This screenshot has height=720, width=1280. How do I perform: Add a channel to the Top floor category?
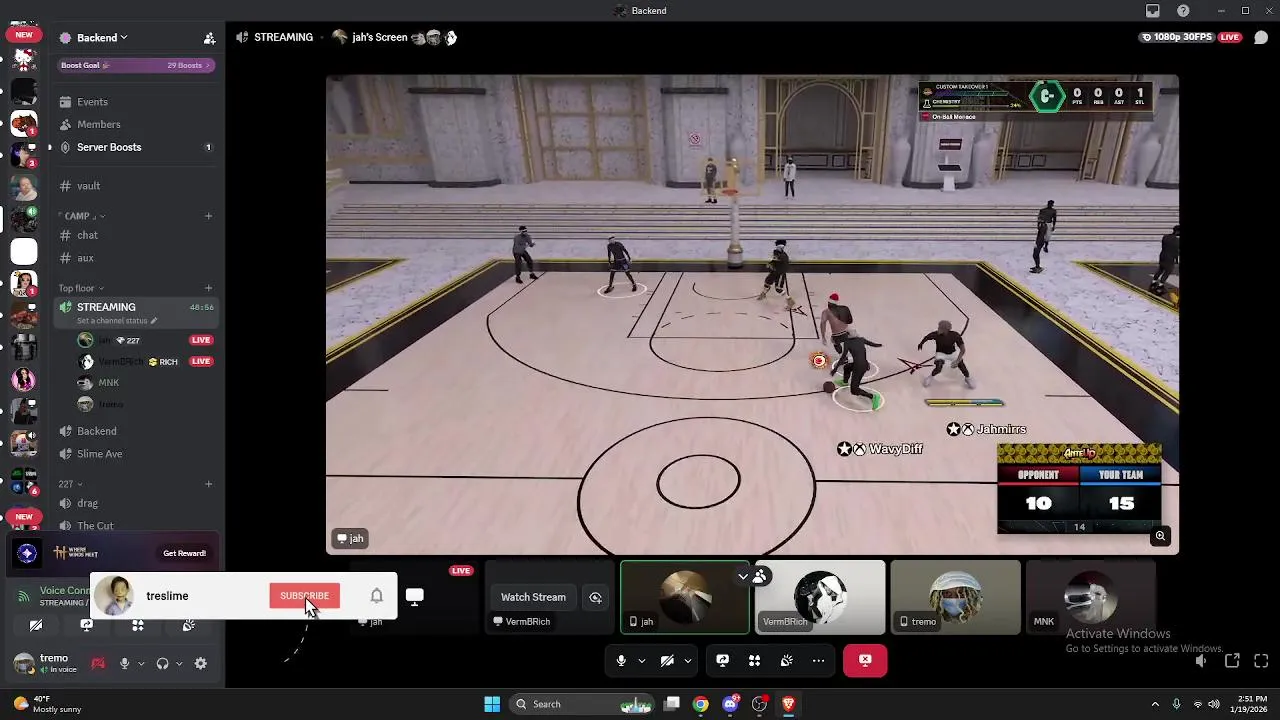click(x=208, y=288)
